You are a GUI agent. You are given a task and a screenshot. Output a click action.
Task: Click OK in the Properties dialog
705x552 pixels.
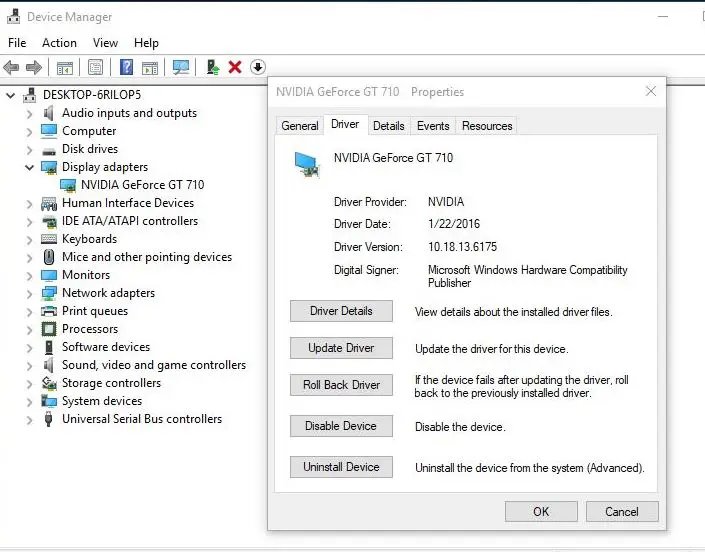[541, 511]
